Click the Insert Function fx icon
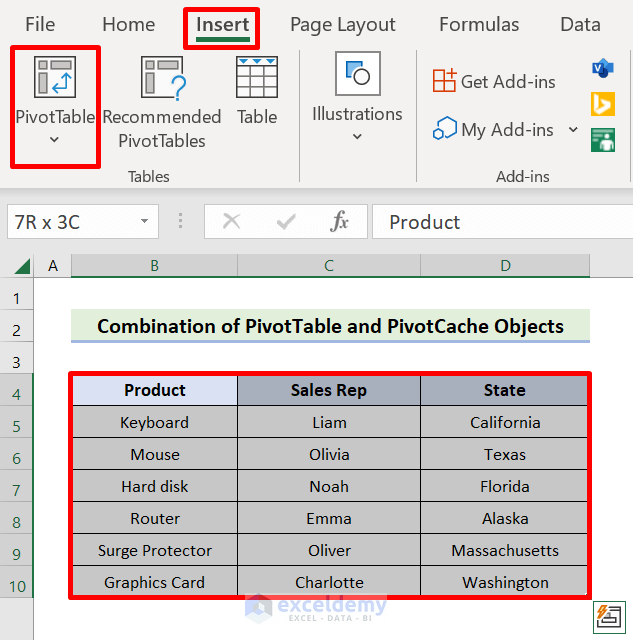 (339, 222)
